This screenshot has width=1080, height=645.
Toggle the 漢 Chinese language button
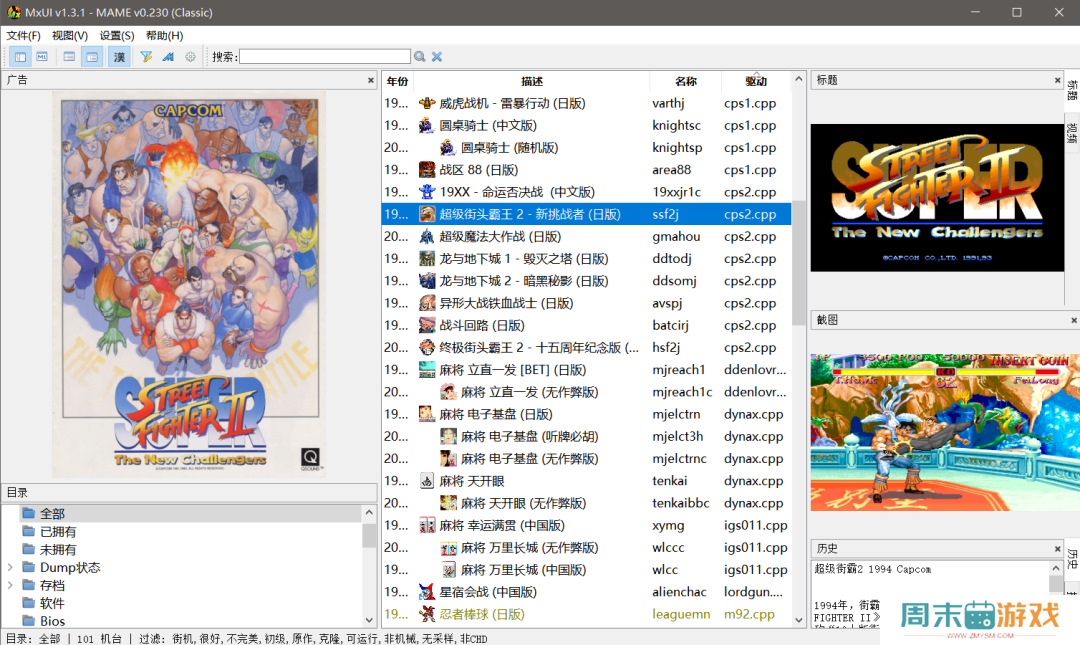119,57
